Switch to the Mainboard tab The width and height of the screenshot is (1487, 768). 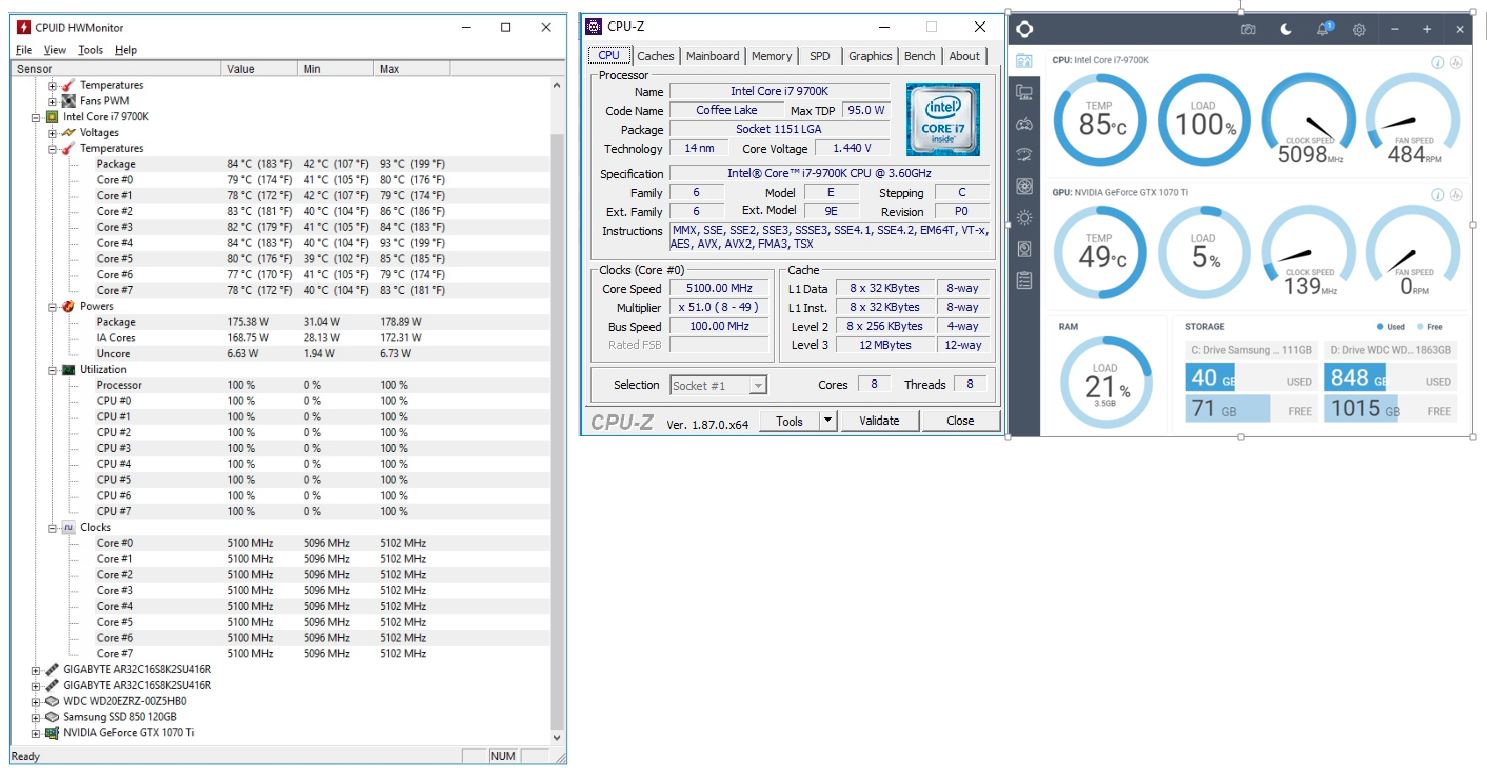click(713, 56)
